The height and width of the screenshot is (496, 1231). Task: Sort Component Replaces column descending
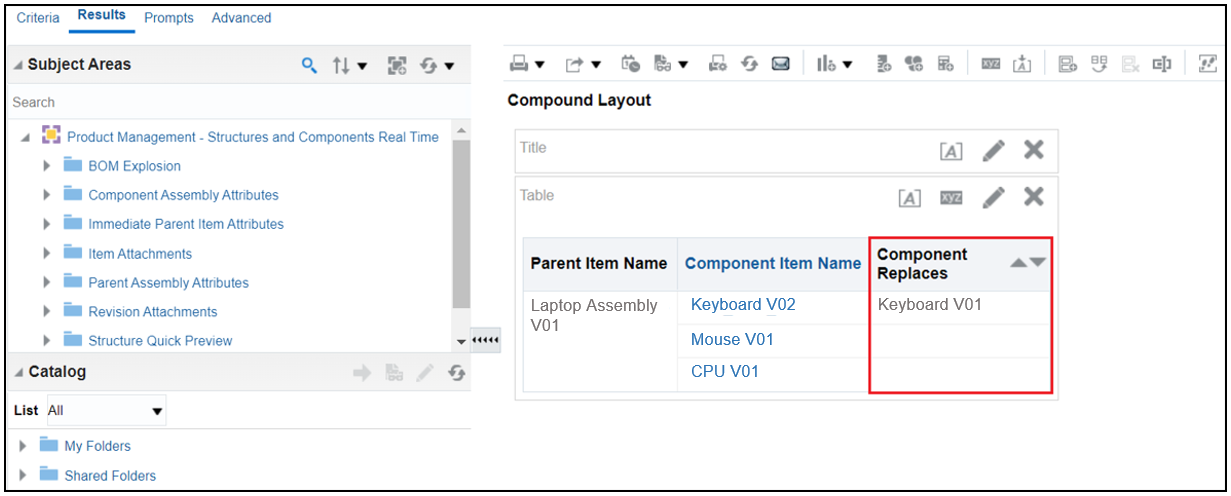click(x=1038, y=262)
